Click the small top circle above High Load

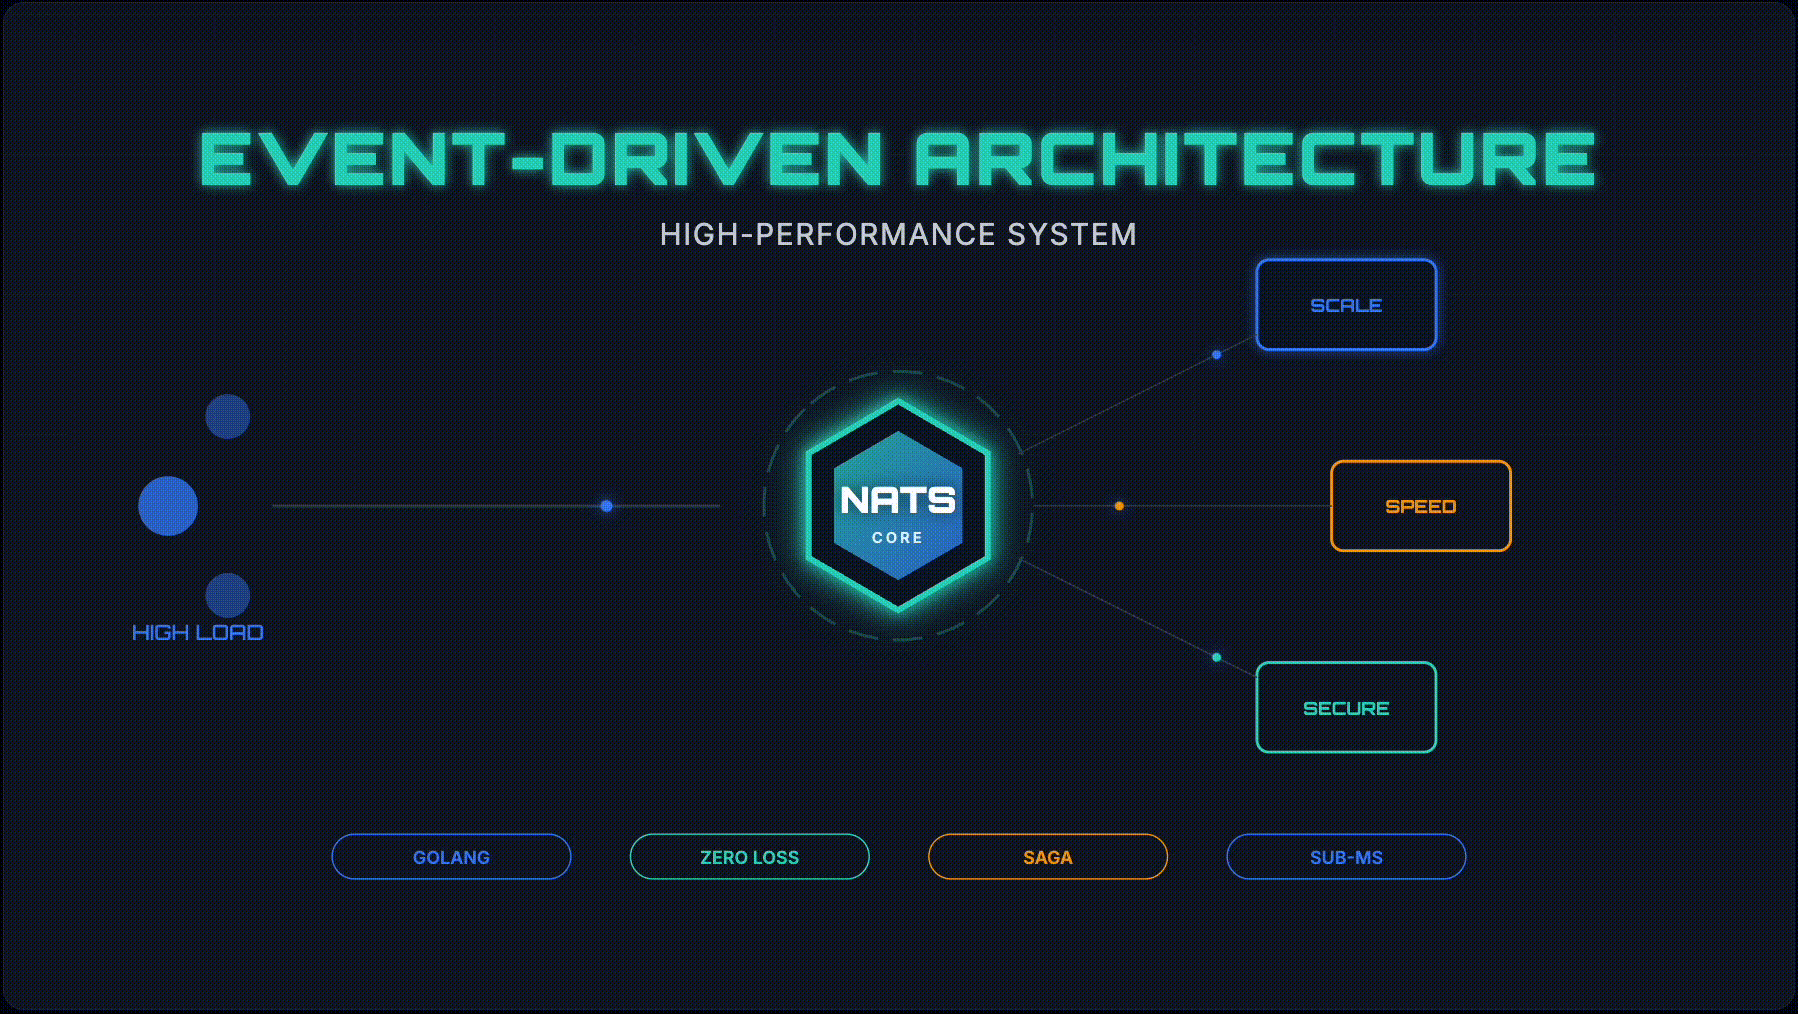[x=228, y=416]
